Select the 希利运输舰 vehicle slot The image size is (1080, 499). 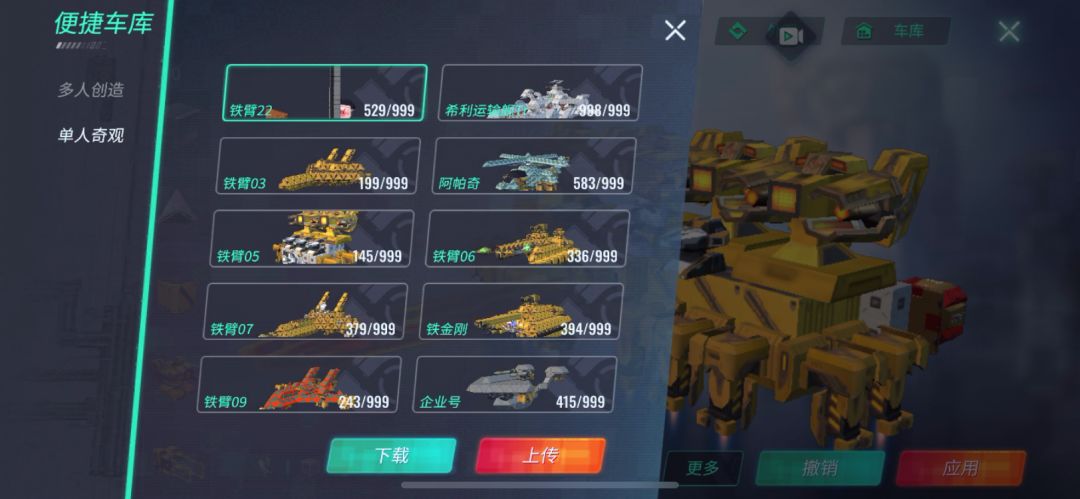pos(540,93)
